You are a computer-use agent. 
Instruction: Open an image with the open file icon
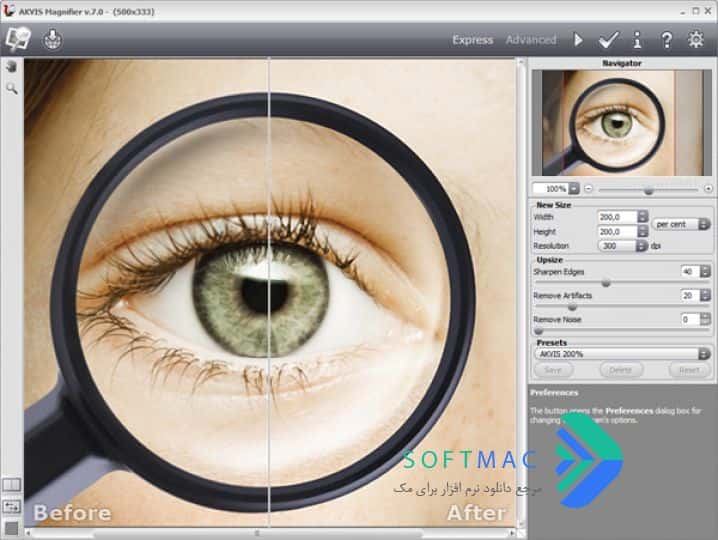click(18, 39)
